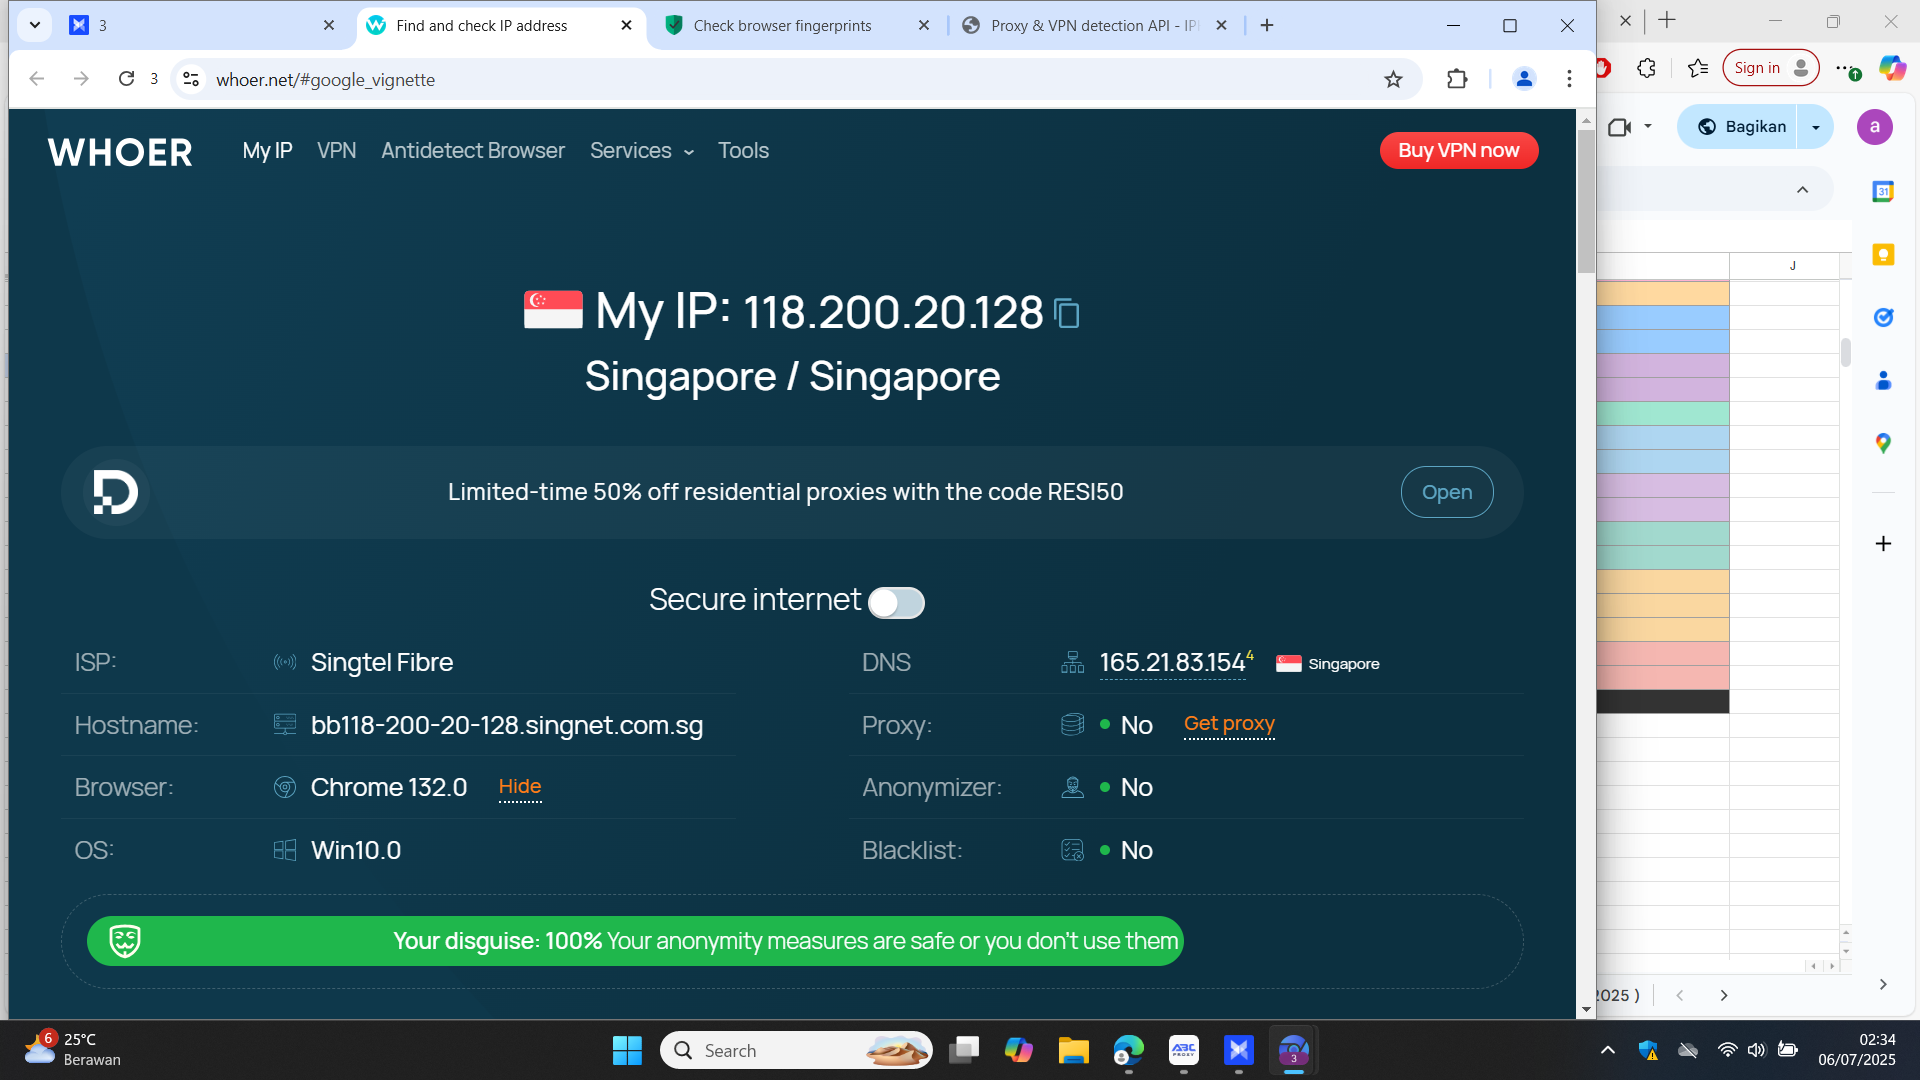
Task: Click the Get proxy link
Action: pyautogui.click(x=1229, y=724)
